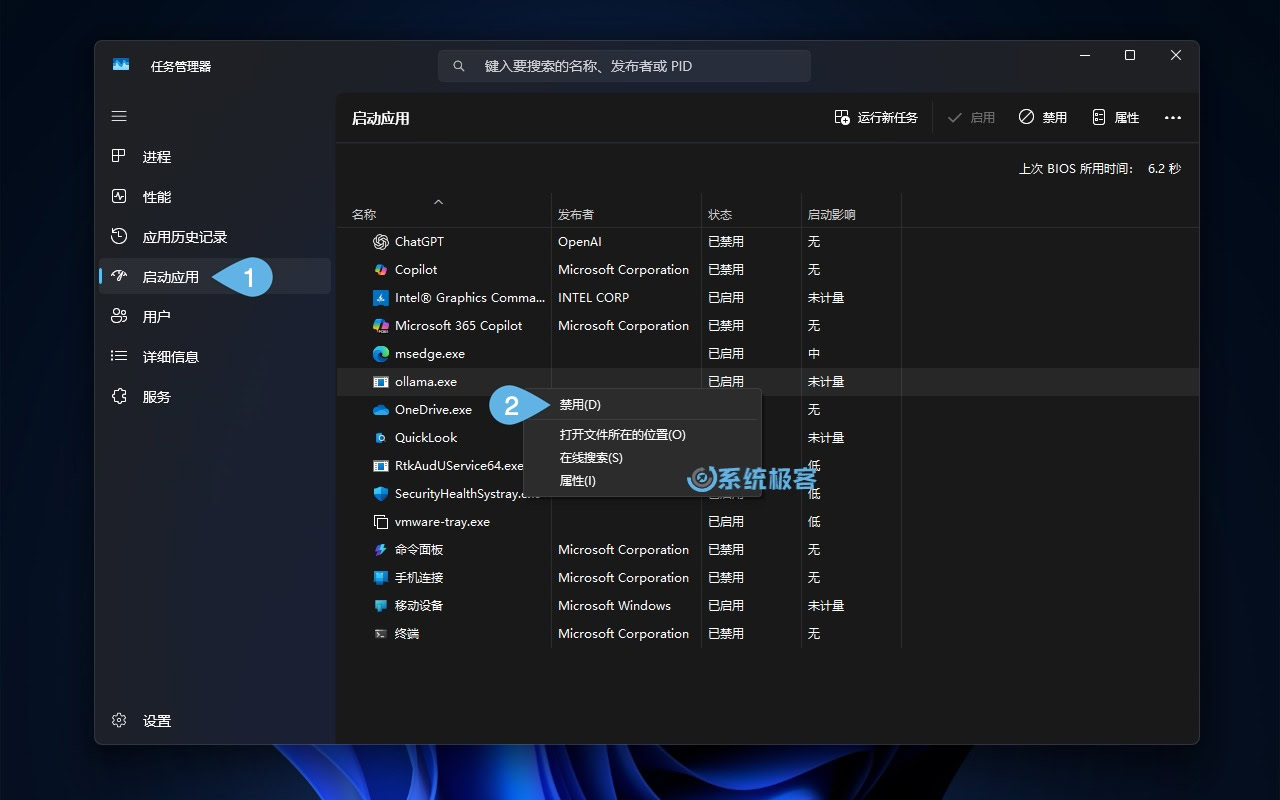Image resolution: width=1280 pixels, height=800 pixels.
Task: Choose 禁用(D) in the context menu
Action: [x=642, y=405]
